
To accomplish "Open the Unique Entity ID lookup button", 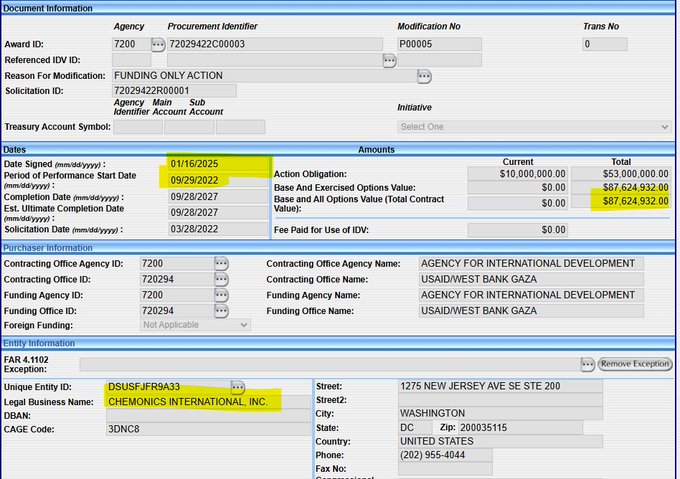I will (238, 387).
